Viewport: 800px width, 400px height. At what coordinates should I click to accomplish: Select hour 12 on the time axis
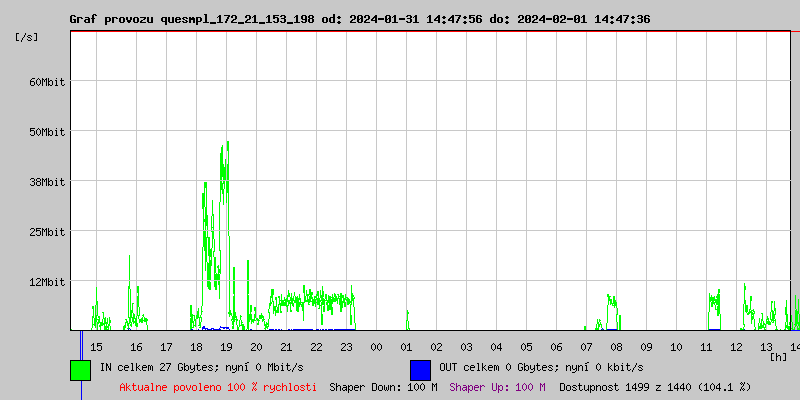pos(737,347)
